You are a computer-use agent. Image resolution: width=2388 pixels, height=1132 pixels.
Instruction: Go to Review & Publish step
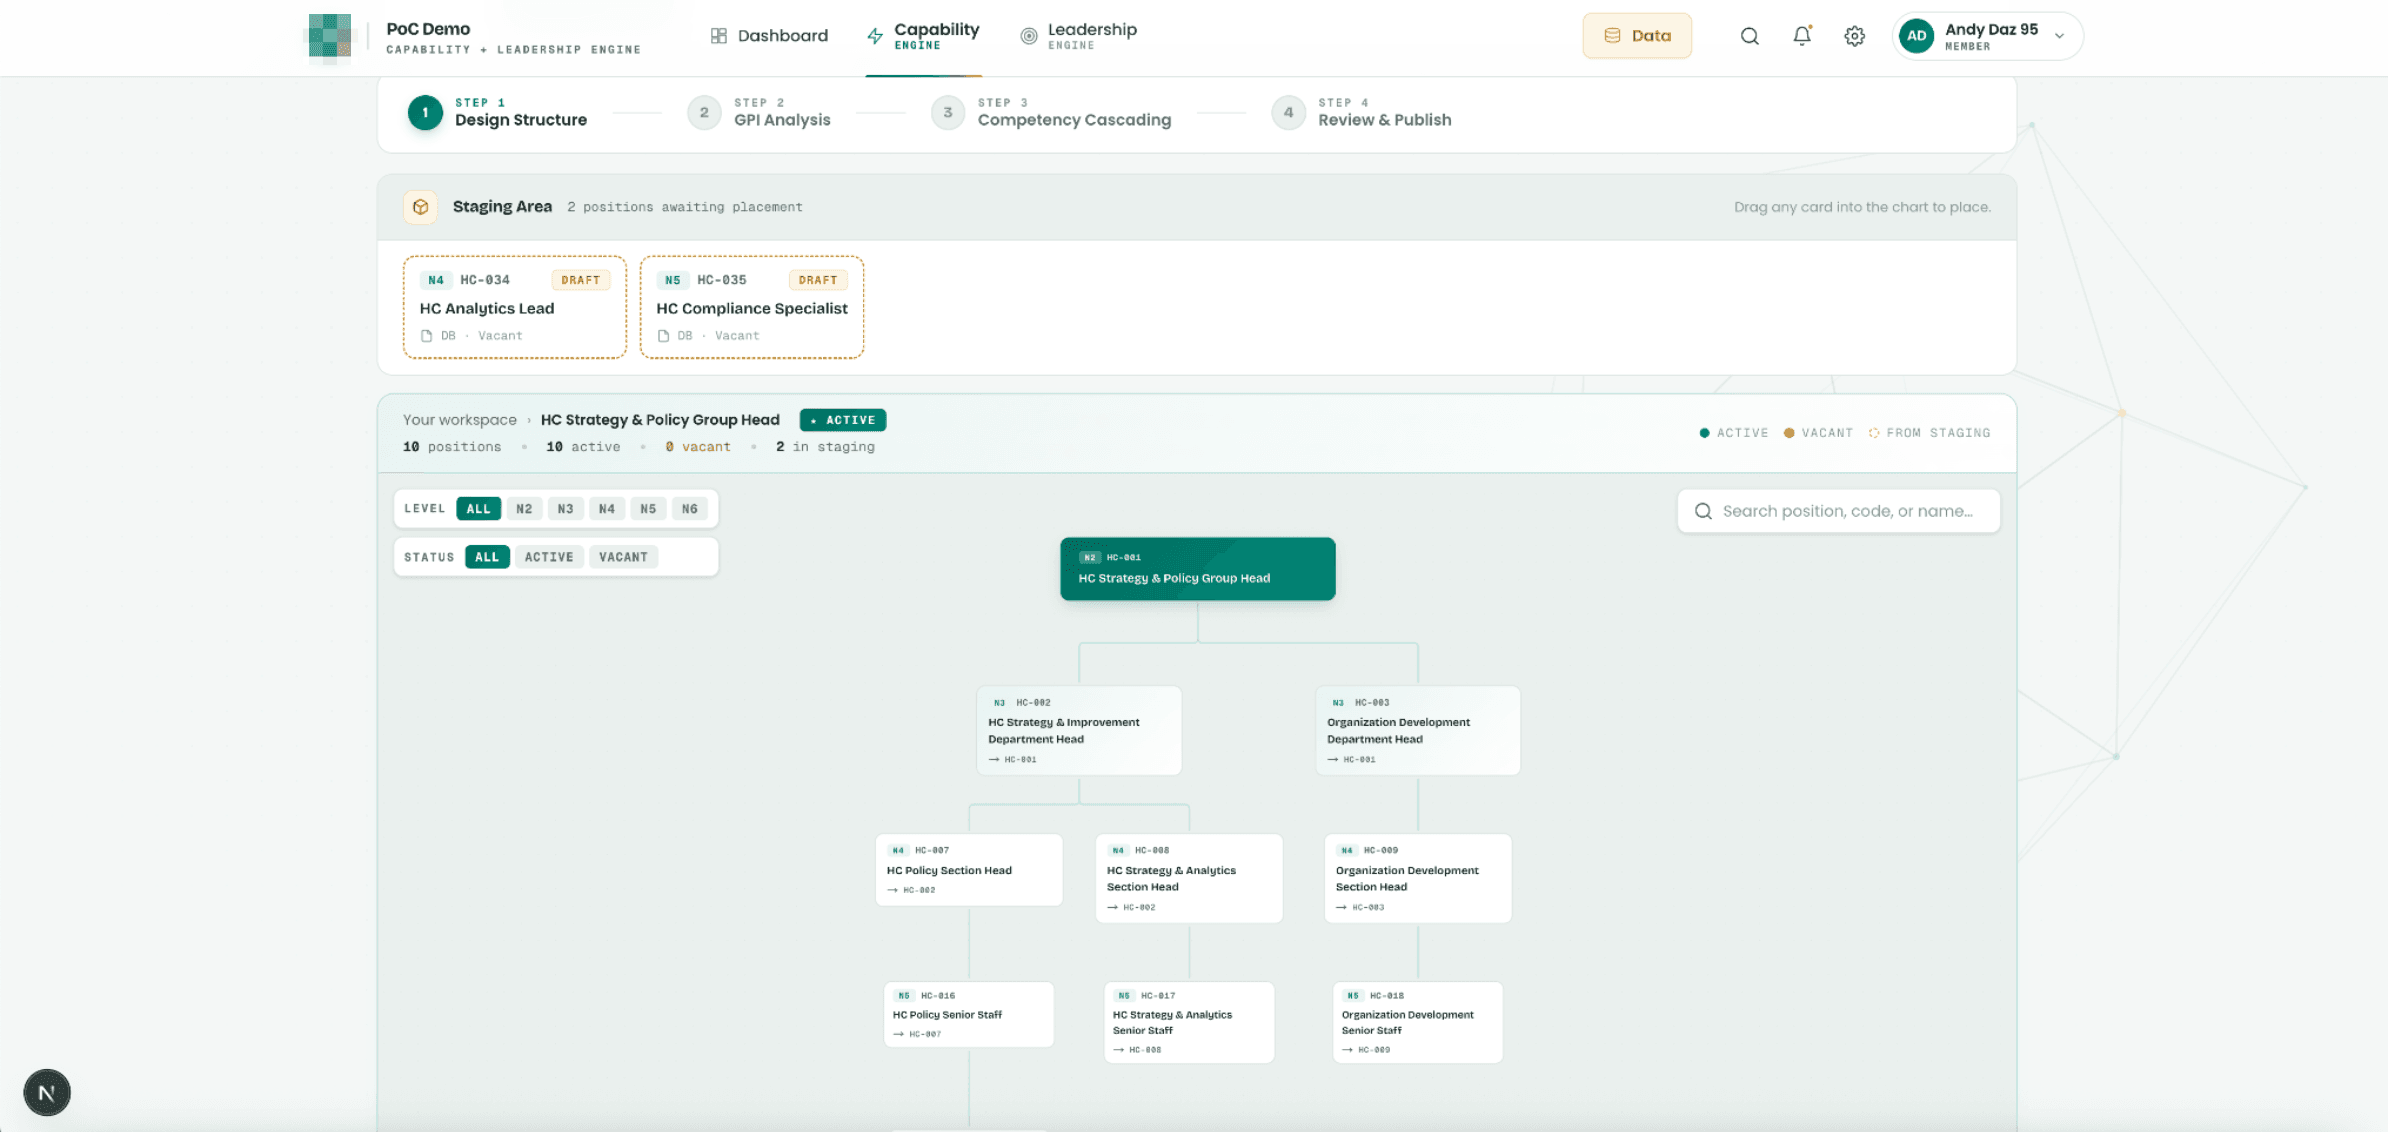[x=1361, y=112]
